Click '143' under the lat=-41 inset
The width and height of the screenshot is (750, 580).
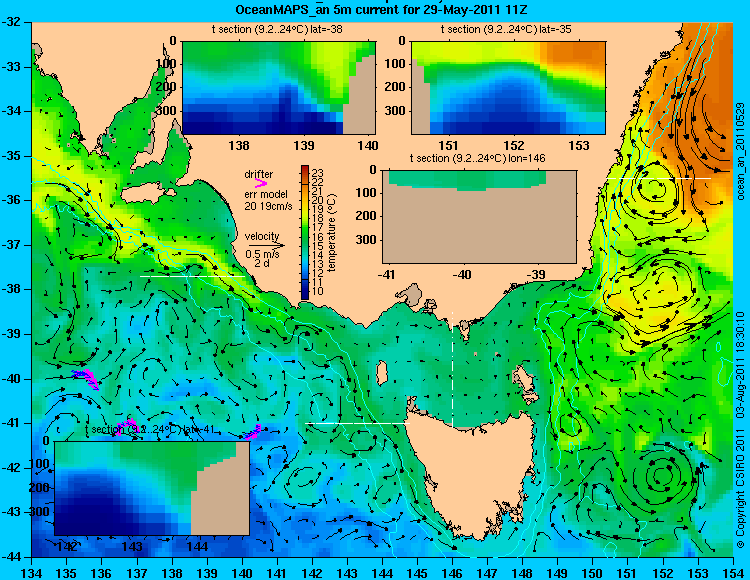(132, 546)
